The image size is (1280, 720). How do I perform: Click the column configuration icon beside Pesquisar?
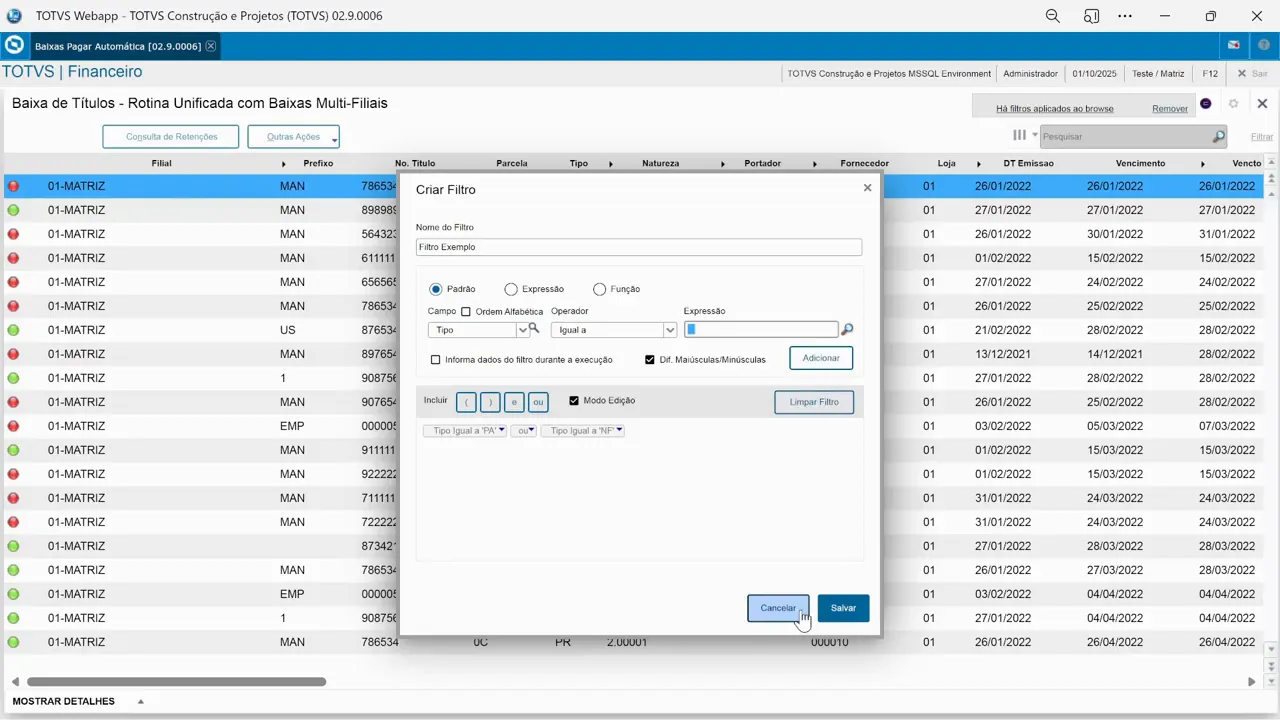tap(1019, 135)
